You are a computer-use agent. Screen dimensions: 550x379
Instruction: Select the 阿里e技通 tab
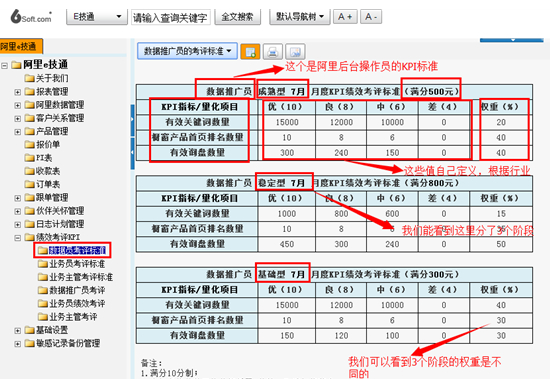point(21,46)
